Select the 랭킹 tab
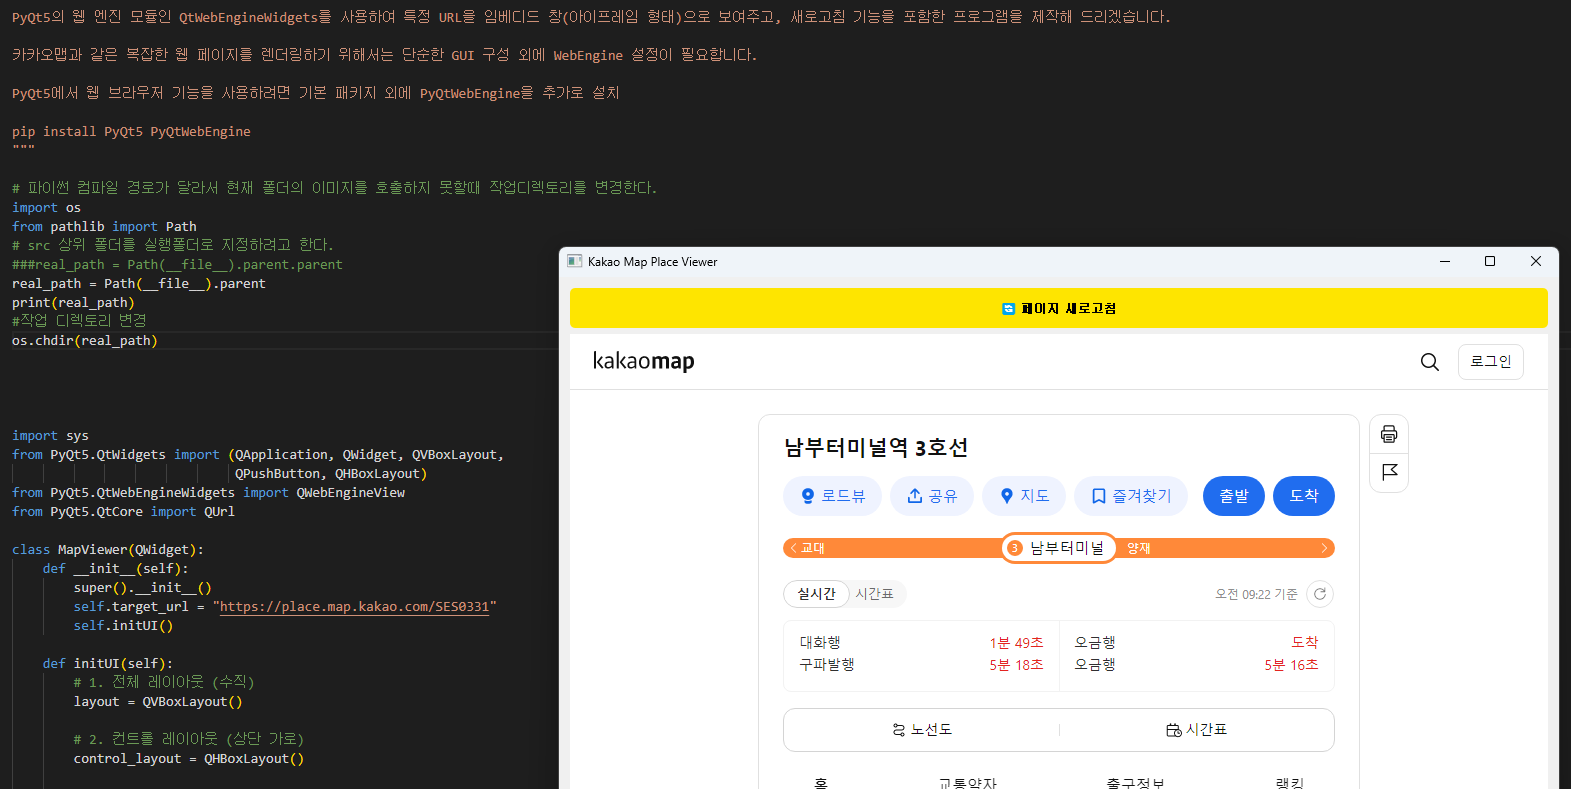Viewport: 1571px width, 789px height. pos(1290,783)
